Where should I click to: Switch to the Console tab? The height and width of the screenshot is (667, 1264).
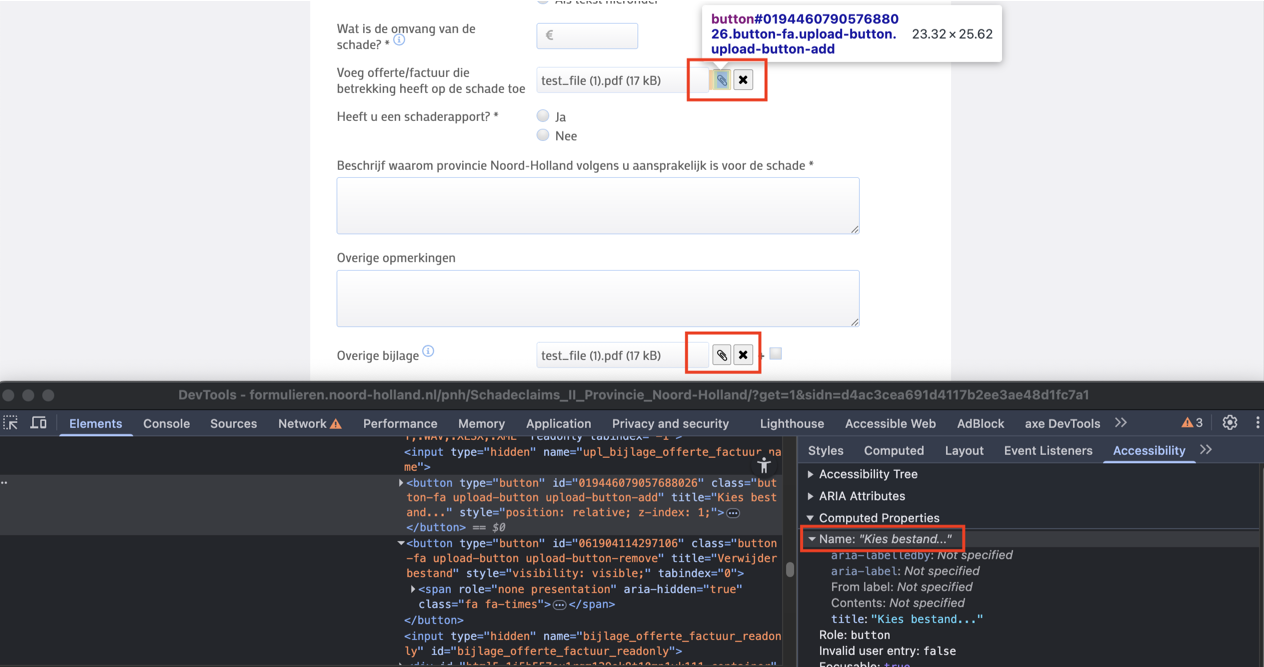tap(166, 423)
